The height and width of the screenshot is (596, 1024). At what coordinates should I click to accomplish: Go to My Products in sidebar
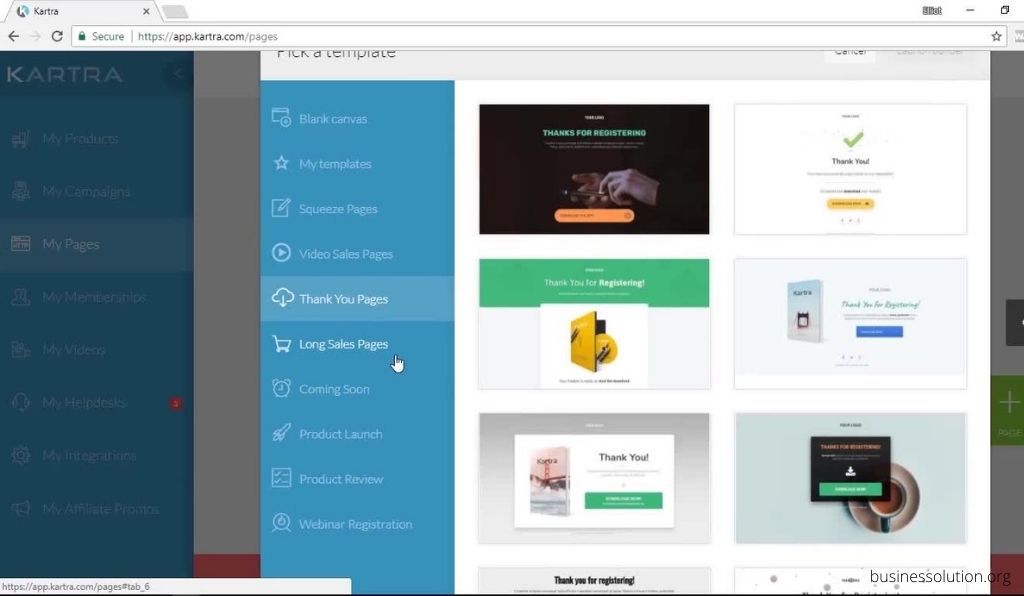[97, 138]
